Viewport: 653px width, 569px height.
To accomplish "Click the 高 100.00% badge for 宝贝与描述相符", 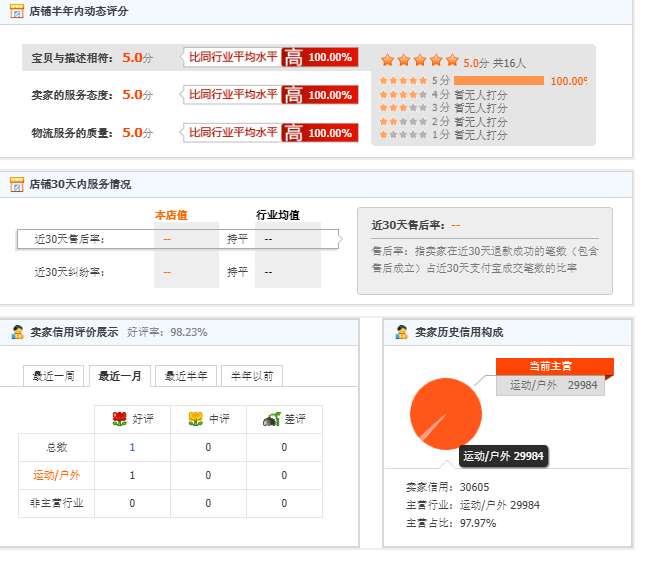I will tap(319, 58).
